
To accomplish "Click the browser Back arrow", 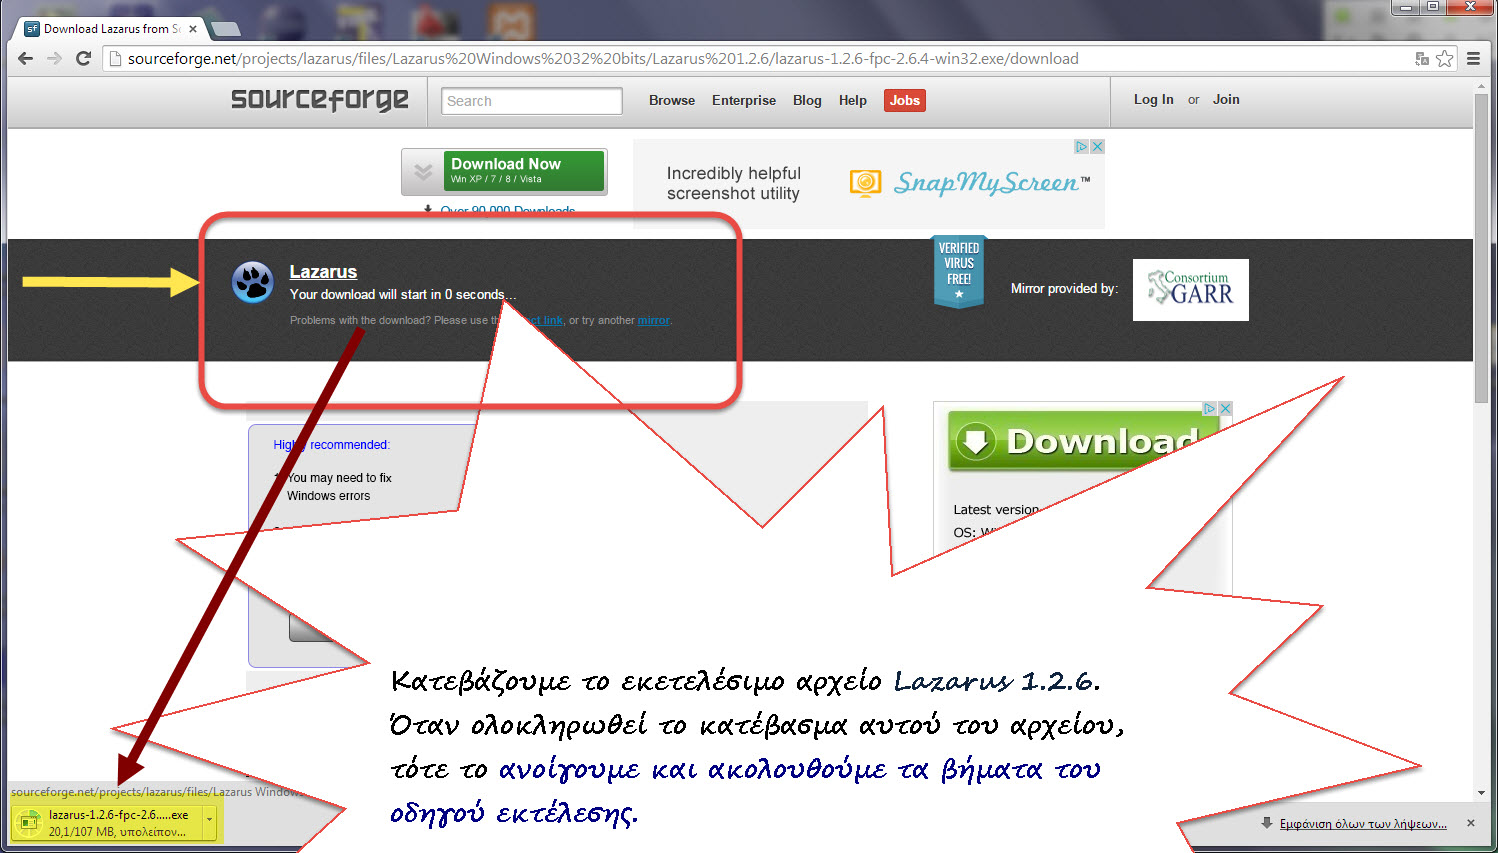I will 25,58.
